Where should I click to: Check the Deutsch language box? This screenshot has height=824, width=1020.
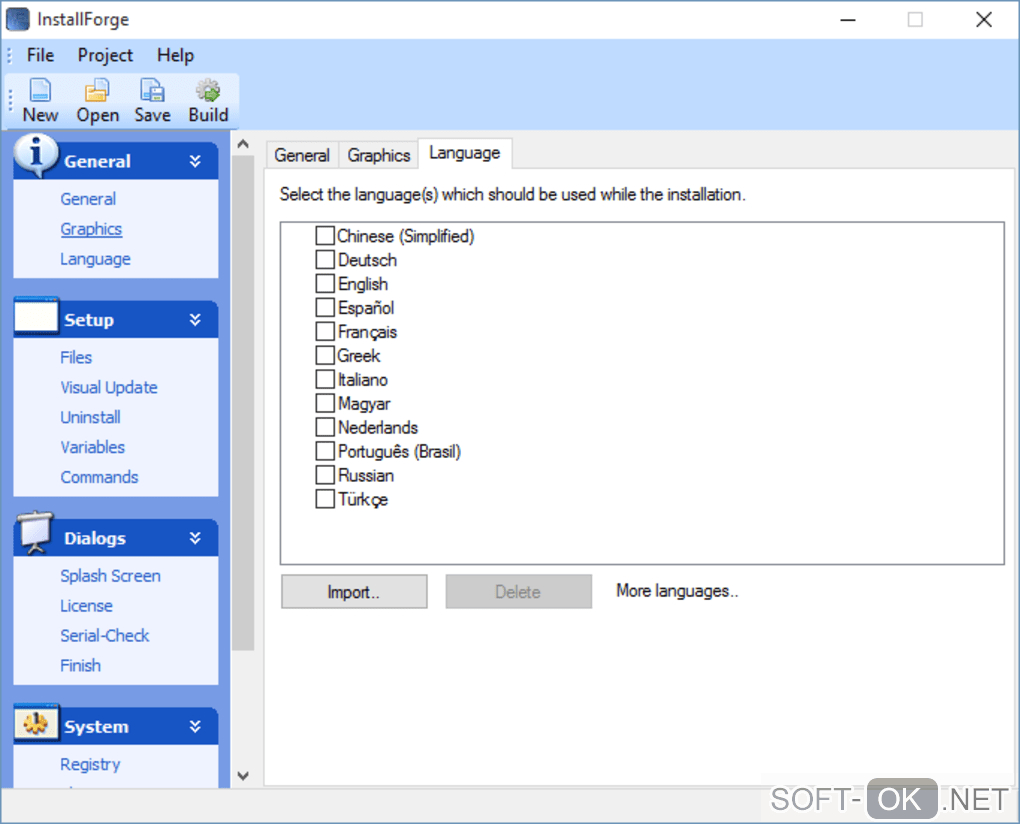[x=325, y=259]
